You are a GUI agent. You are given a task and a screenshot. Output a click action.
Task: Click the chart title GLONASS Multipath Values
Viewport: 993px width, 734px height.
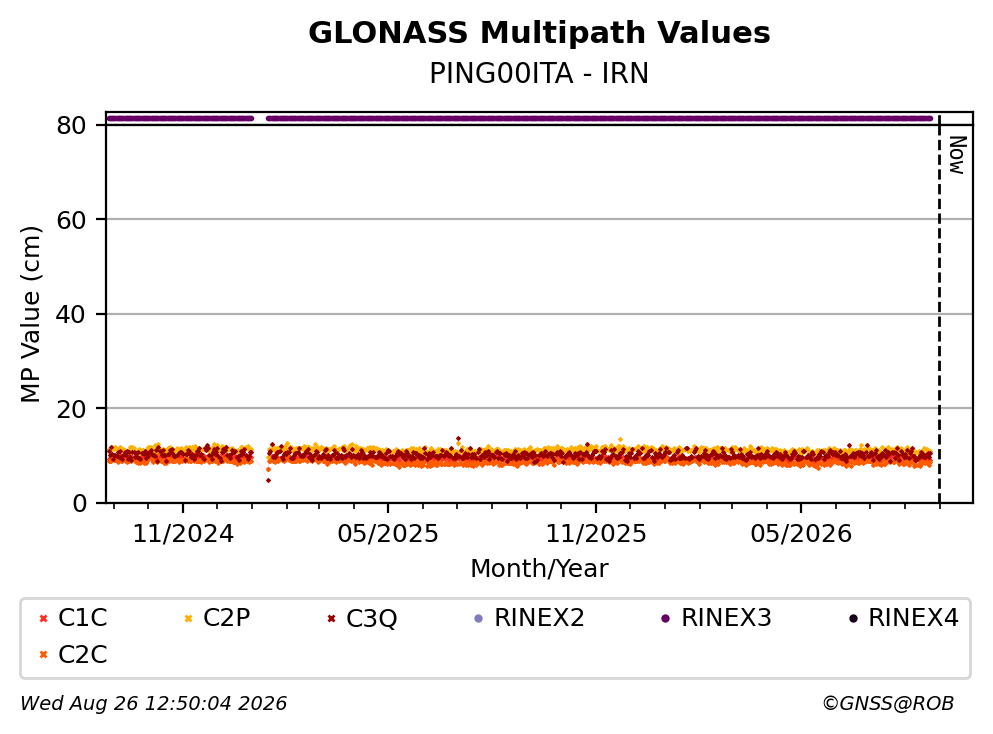tap(539, 33)
